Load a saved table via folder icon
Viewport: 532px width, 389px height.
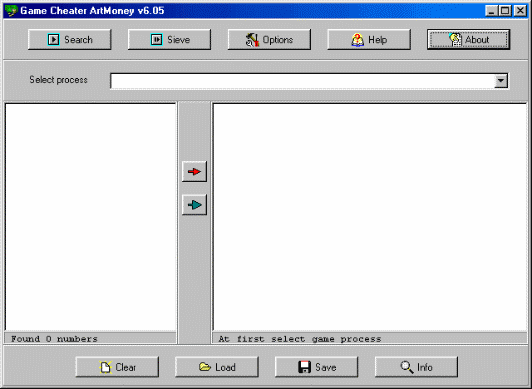coord(217,367)
